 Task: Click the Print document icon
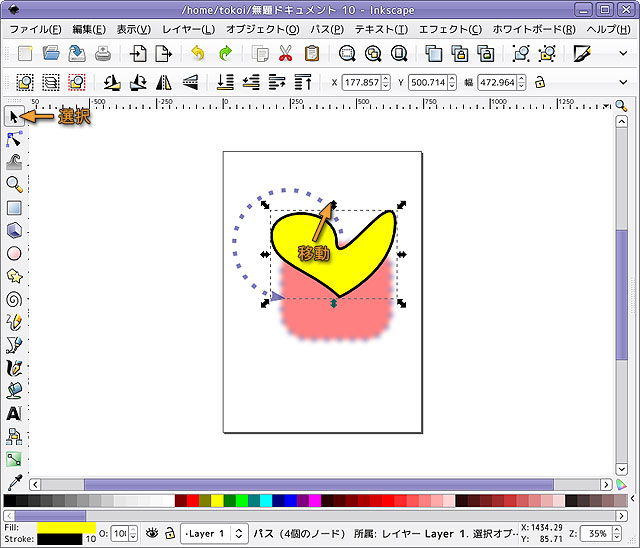(x=103, y=54)
